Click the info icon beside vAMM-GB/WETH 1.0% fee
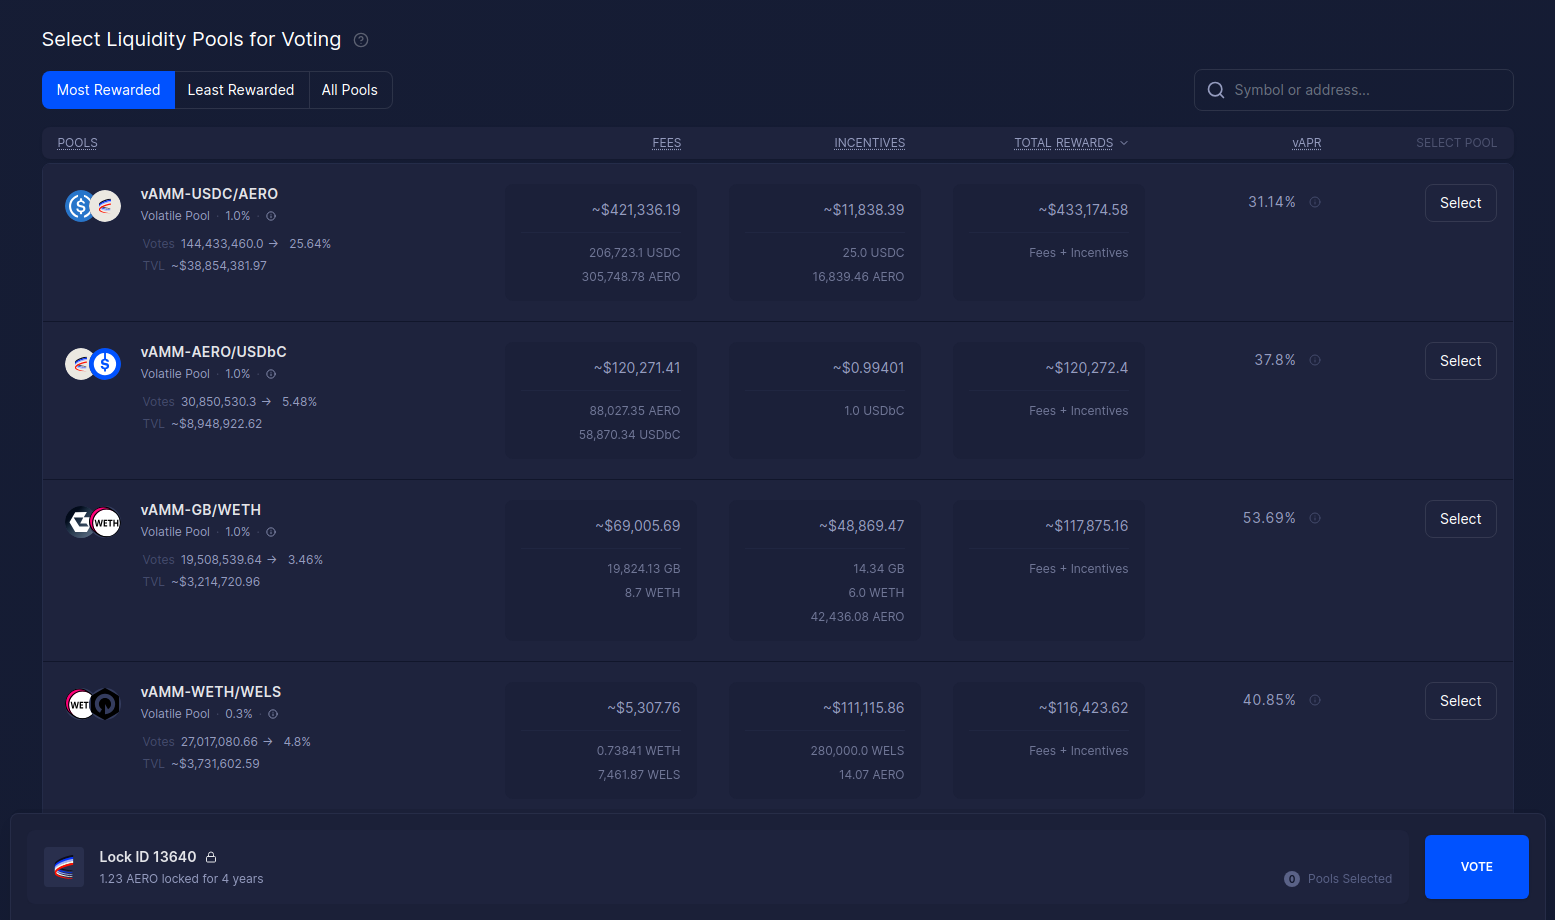Image resolution: width=1555 pixels, height=920 pixels. point(270,531)
